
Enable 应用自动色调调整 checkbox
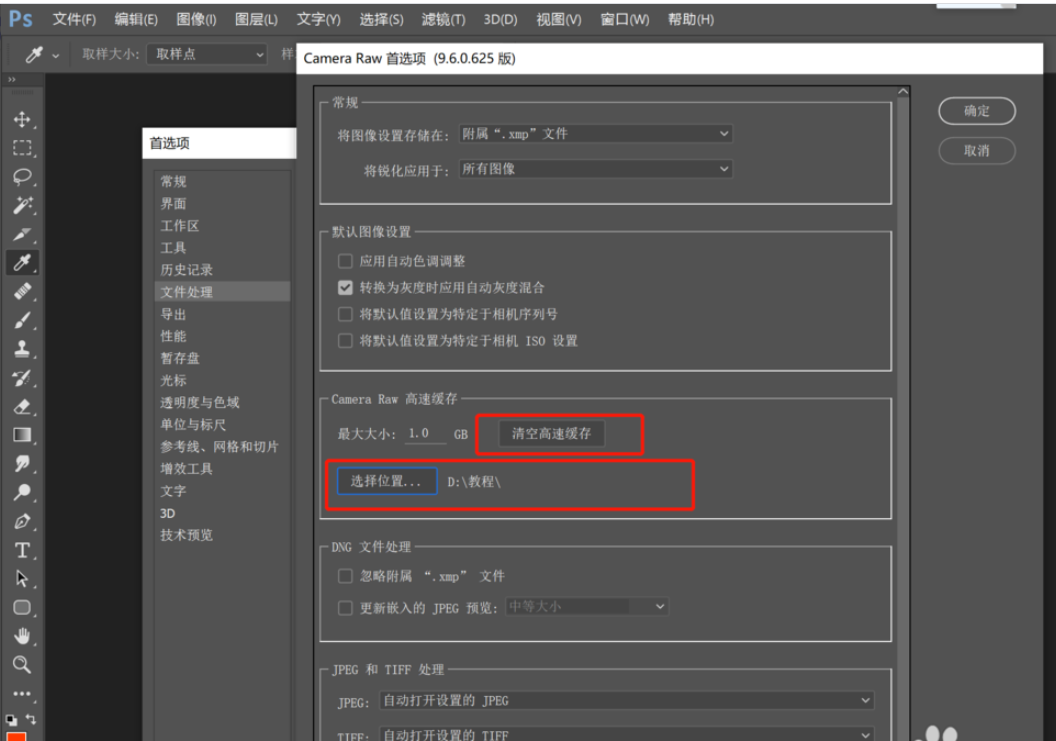click(345, 261)
